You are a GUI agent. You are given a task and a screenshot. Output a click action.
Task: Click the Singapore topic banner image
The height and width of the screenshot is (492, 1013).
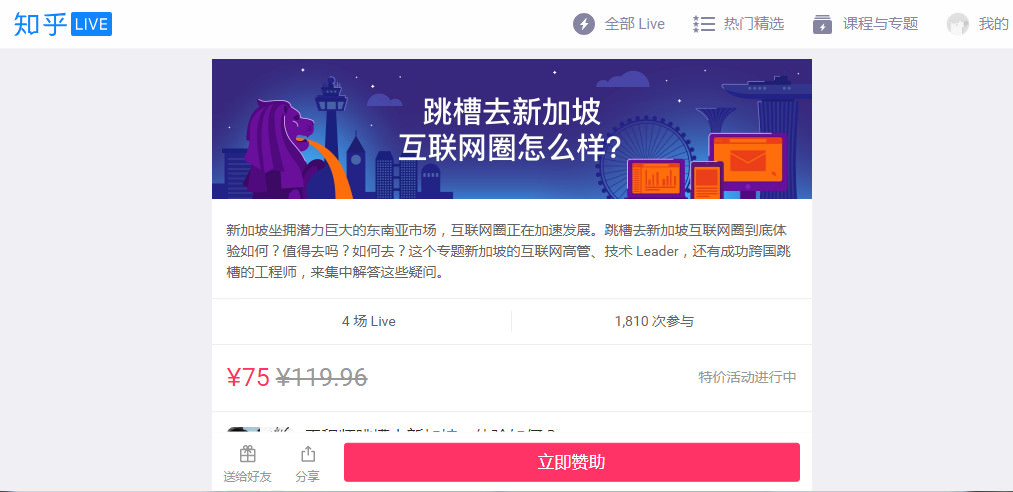(x=512, y=129)
